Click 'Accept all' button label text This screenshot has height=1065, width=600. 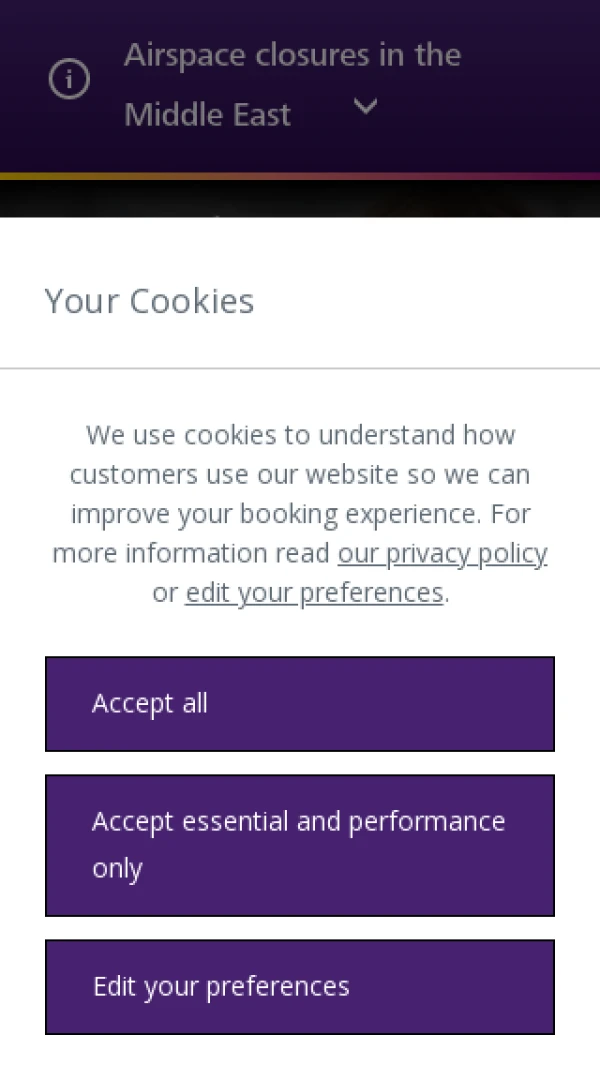click(150, 704)
